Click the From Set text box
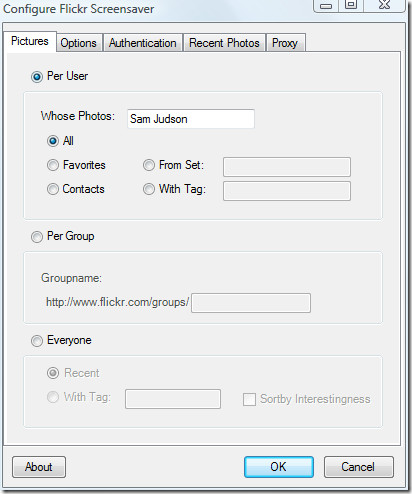The height and width of the screenshot is (494, 412). pyautogui.click(x=287, y=167)
